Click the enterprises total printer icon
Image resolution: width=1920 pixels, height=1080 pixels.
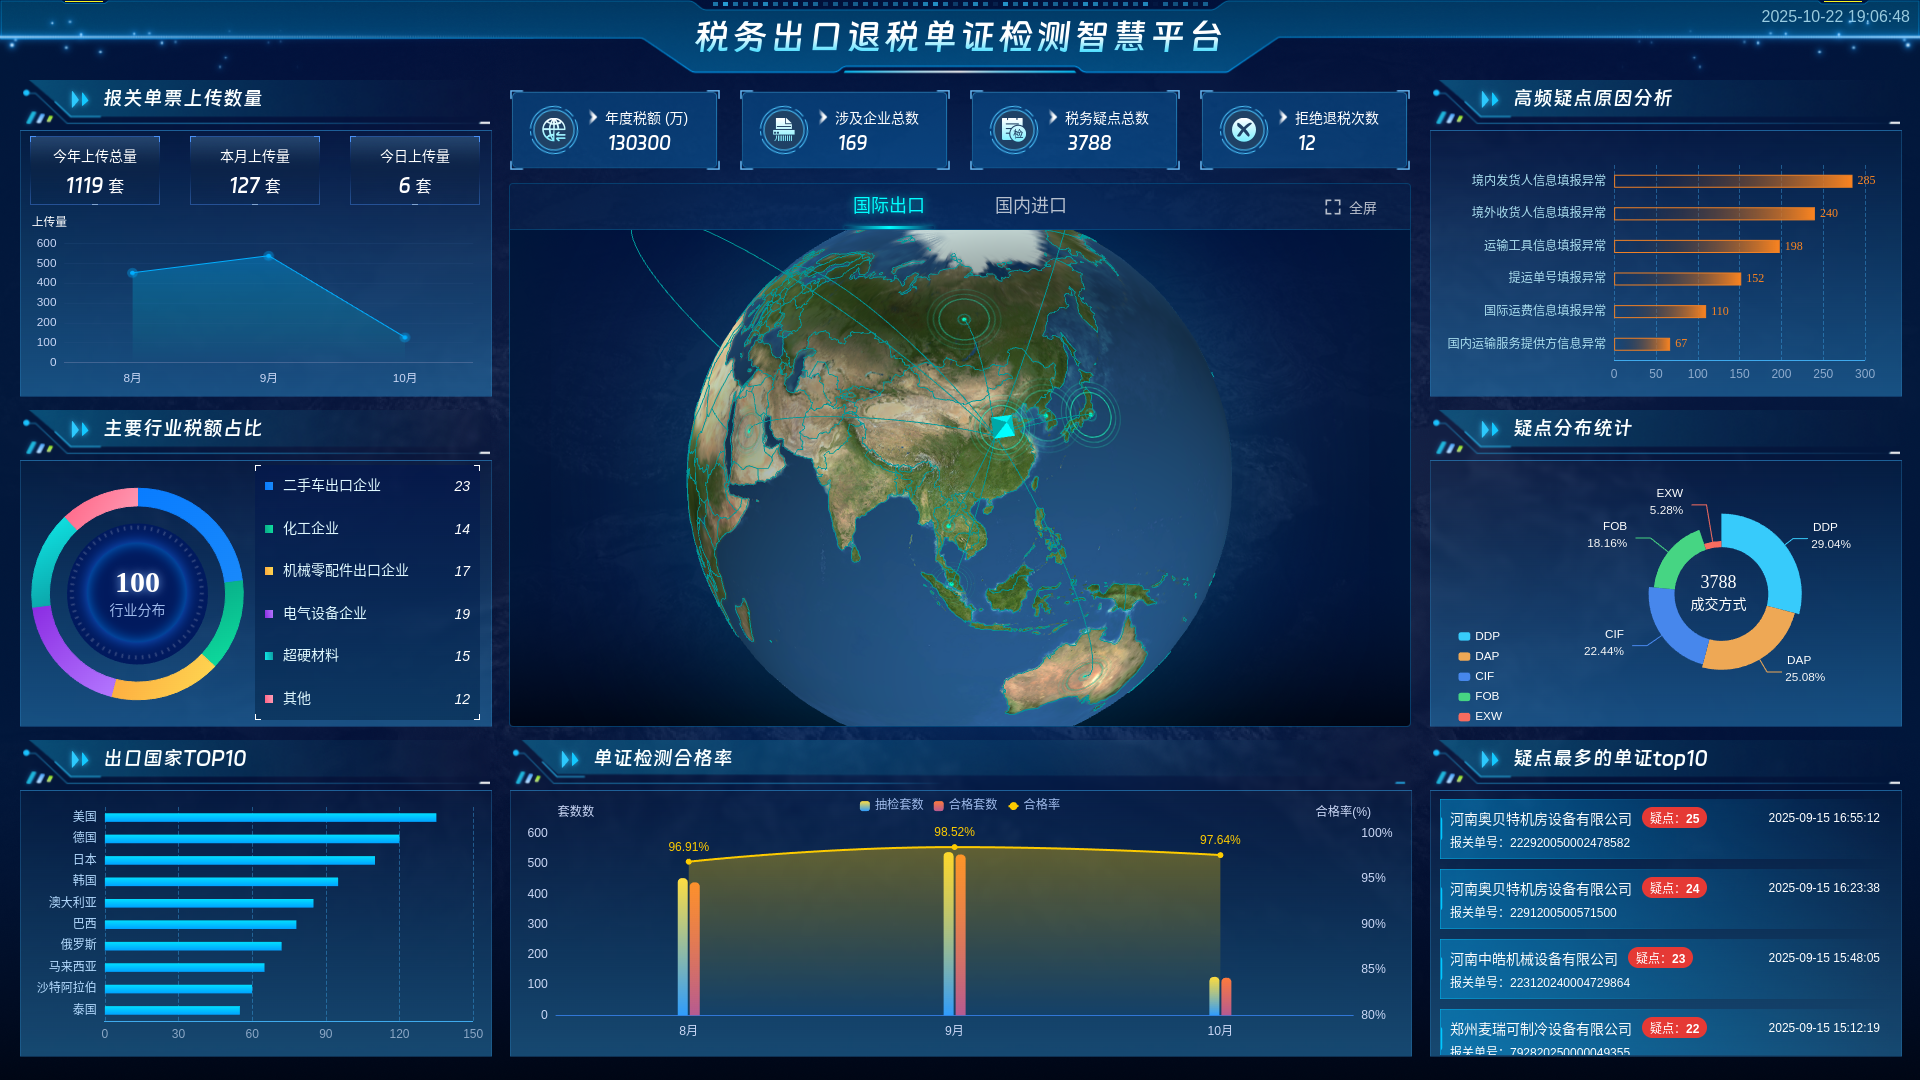click(x=784, y=130)
